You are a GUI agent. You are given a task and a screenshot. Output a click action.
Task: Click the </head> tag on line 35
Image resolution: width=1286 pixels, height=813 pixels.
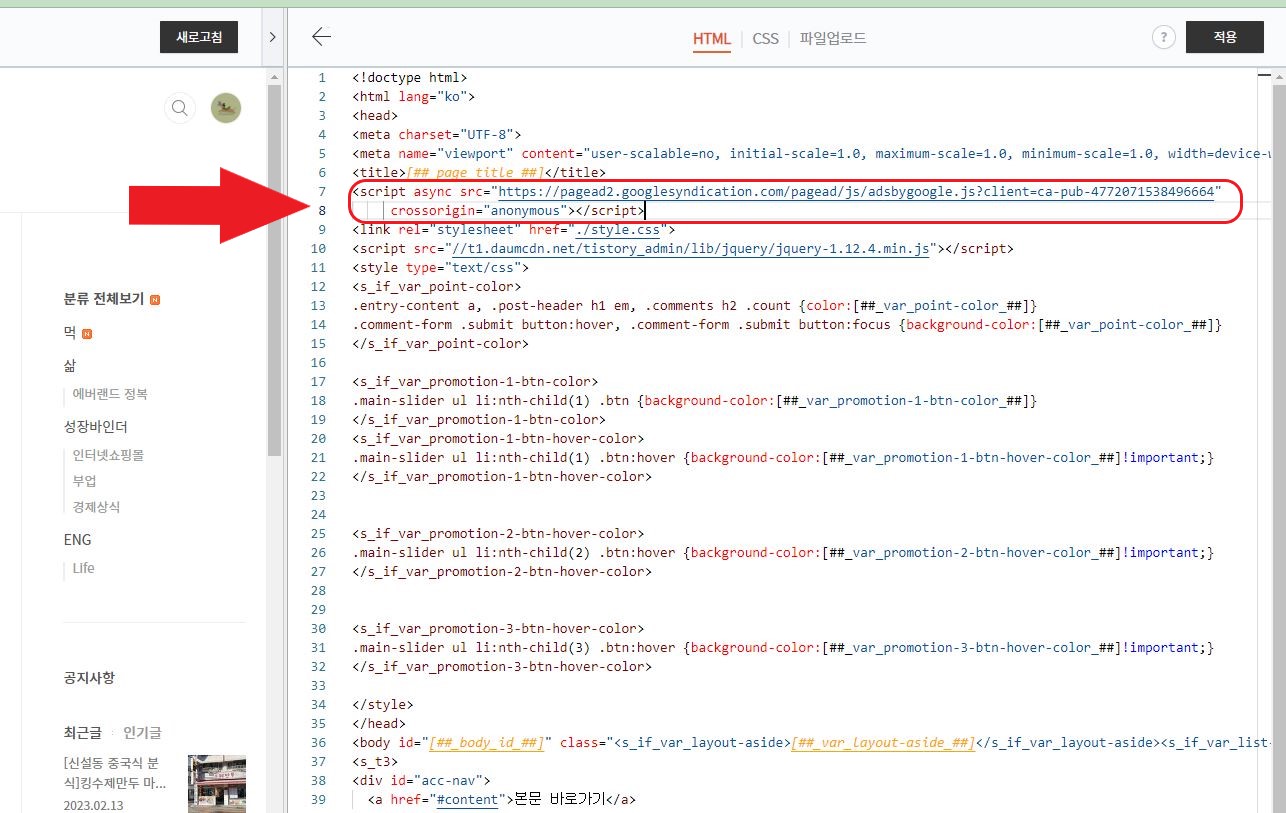click(379, 723)
